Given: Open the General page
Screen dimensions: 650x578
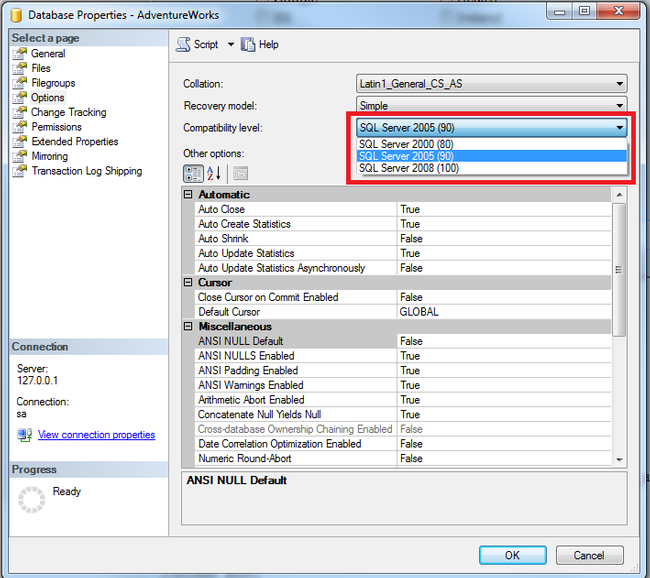Looking at the screenshot, I should pos(48,53).
